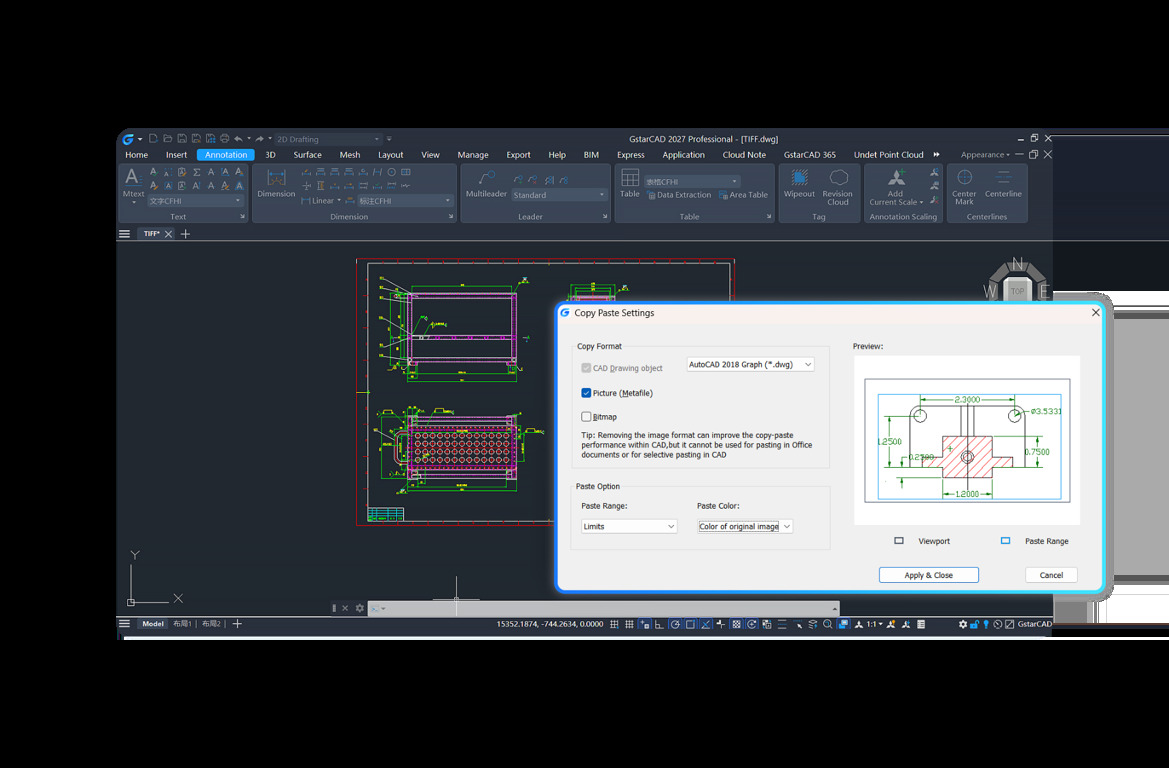Switch to the Insert ribbon tab

pyautogui.click(x=177, y=155)
